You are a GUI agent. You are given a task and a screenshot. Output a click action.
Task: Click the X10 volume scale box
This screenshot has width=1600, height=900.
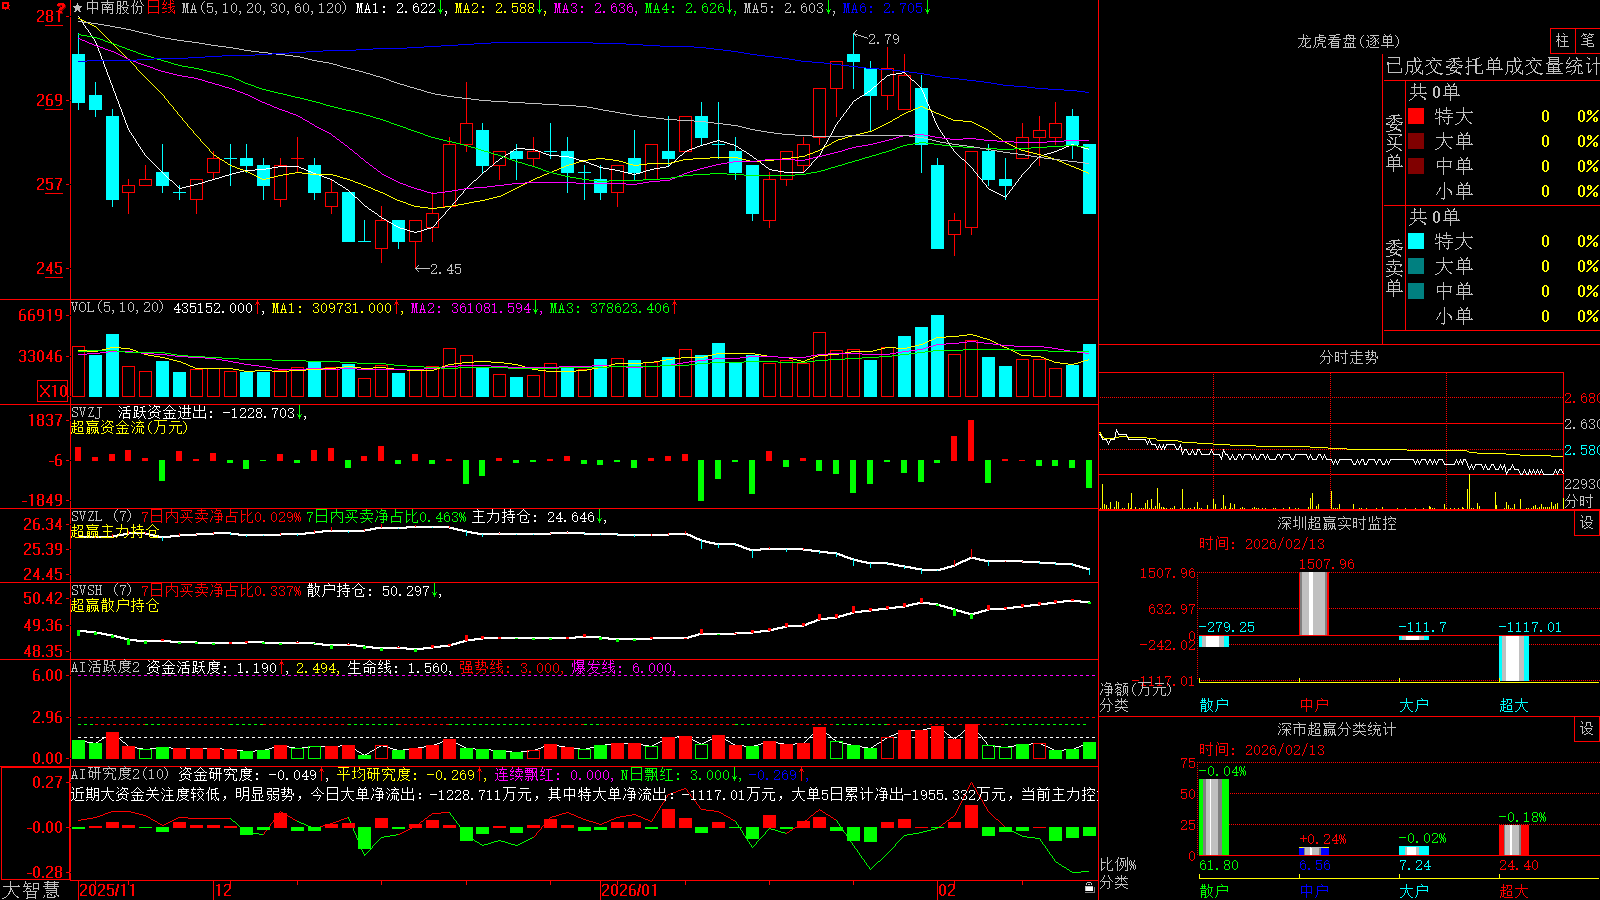point(53,391)
